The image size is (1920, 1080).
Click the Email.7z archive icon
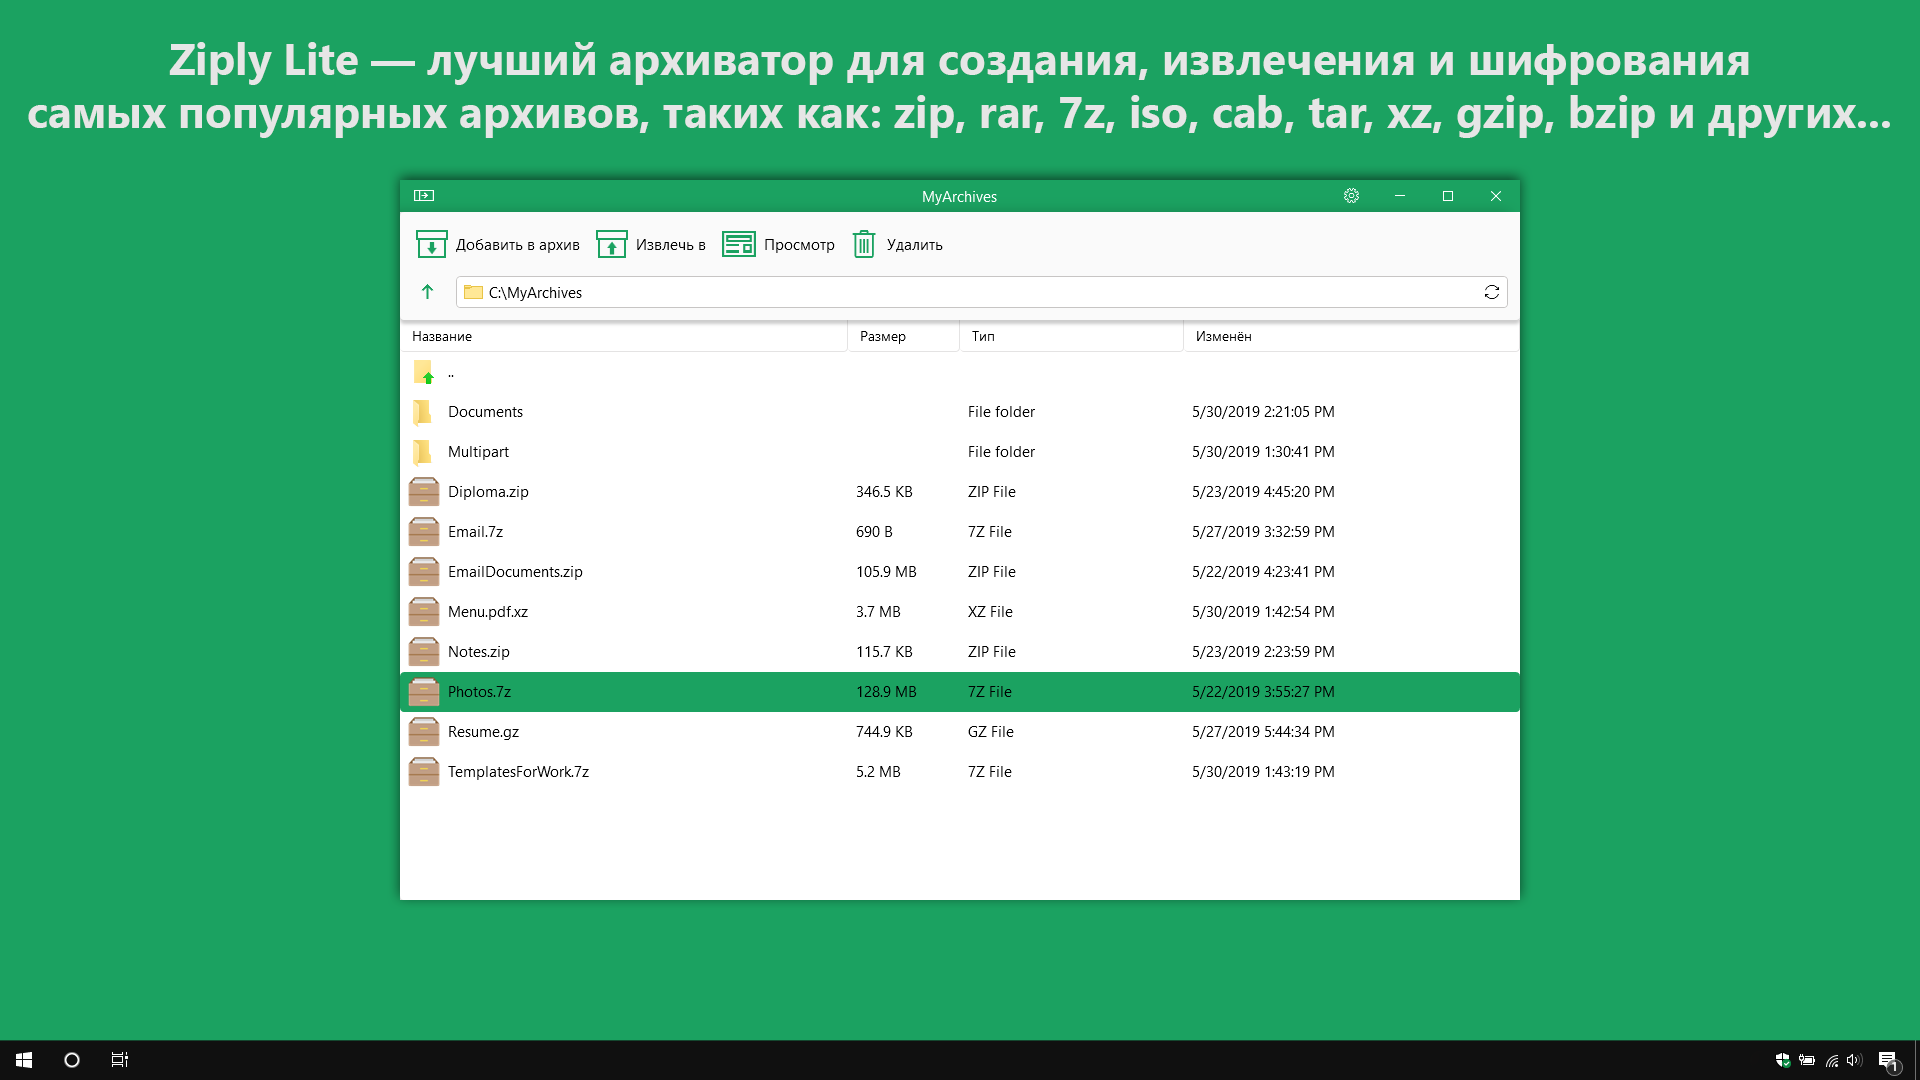click(x=424, y=532)
